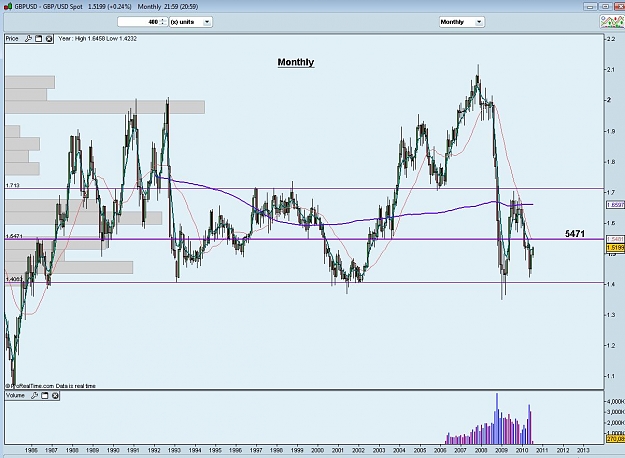The width and height of the screenshot is (625, 458).
Task: Click the yellow current price tag 1.5199
Action: (x=615, y=248)
